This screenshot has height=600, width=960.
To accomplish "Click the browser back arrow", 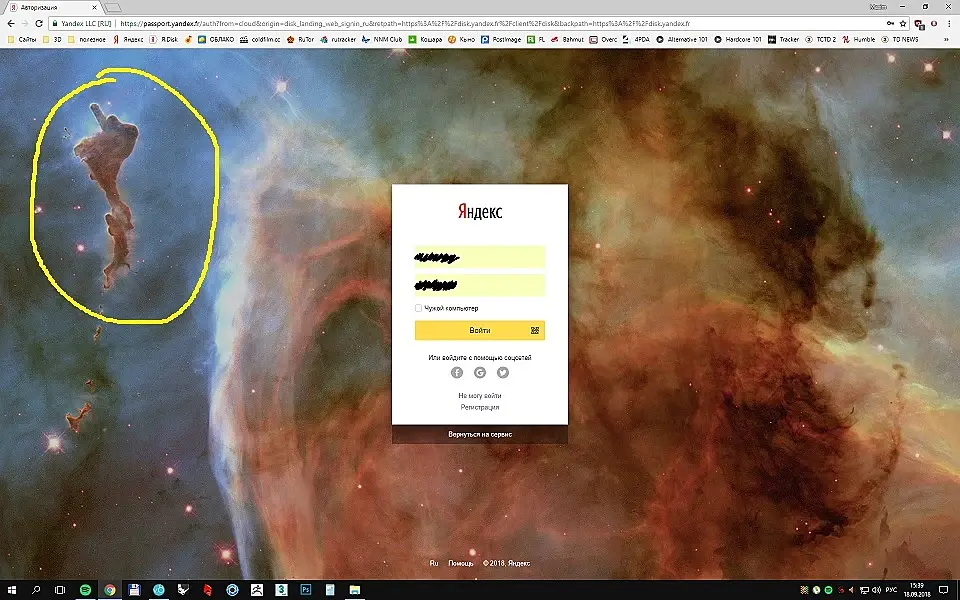I will 10,23.
